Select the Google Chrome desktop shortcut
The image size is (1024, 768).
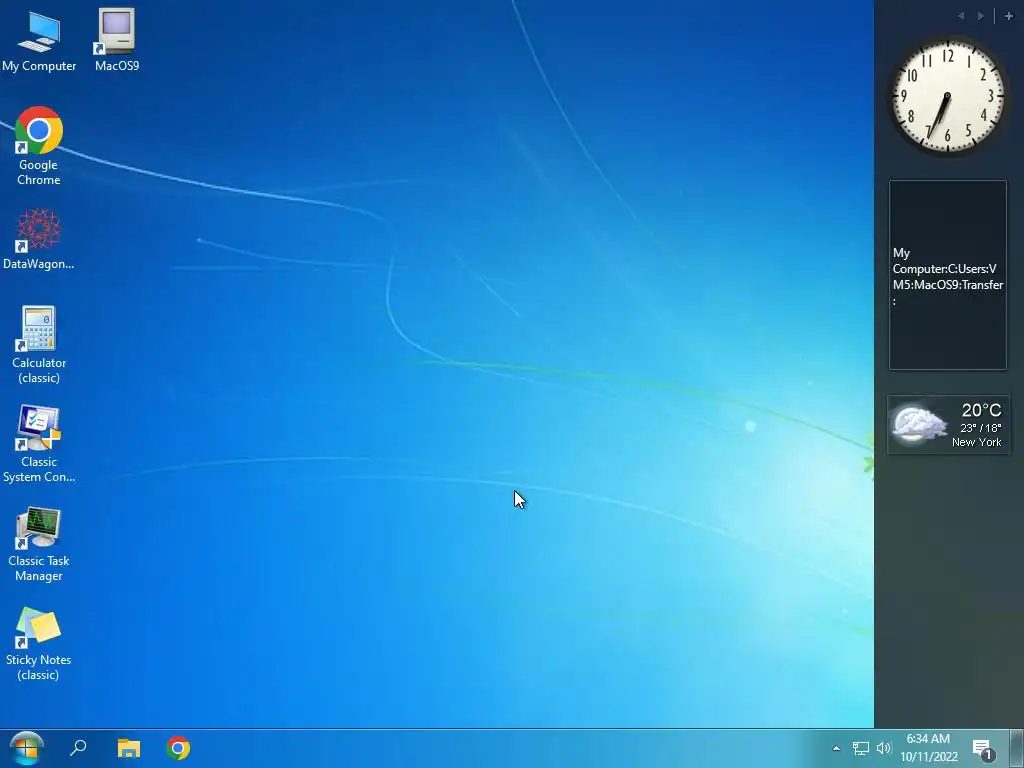pyautogui.click(x=39, y=146)
